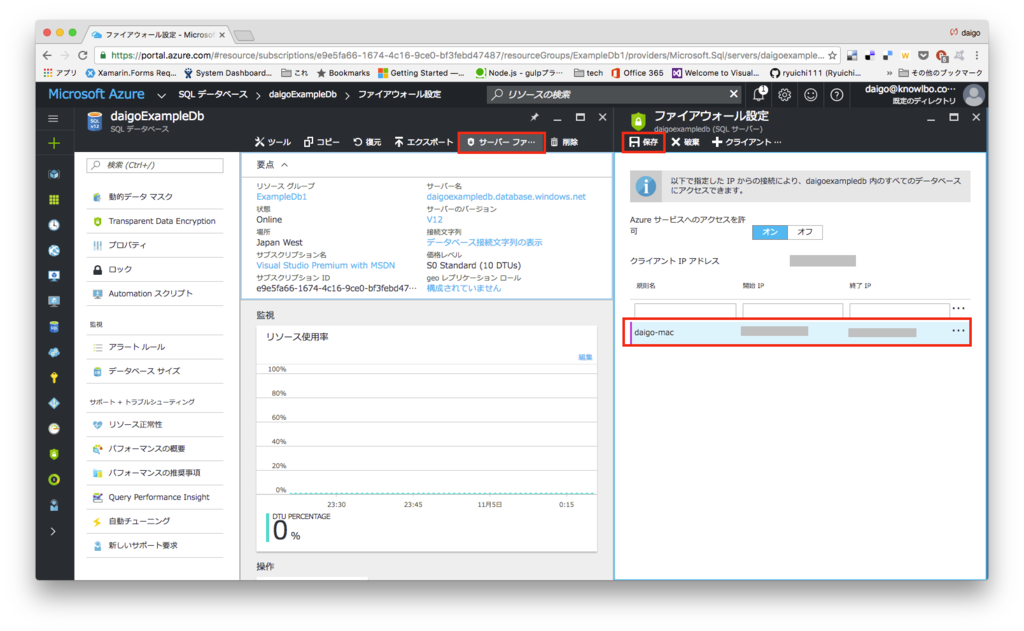This screenshot has width=1024, height=631.
Task: Go back in the browser
Action: coord(47,56)
